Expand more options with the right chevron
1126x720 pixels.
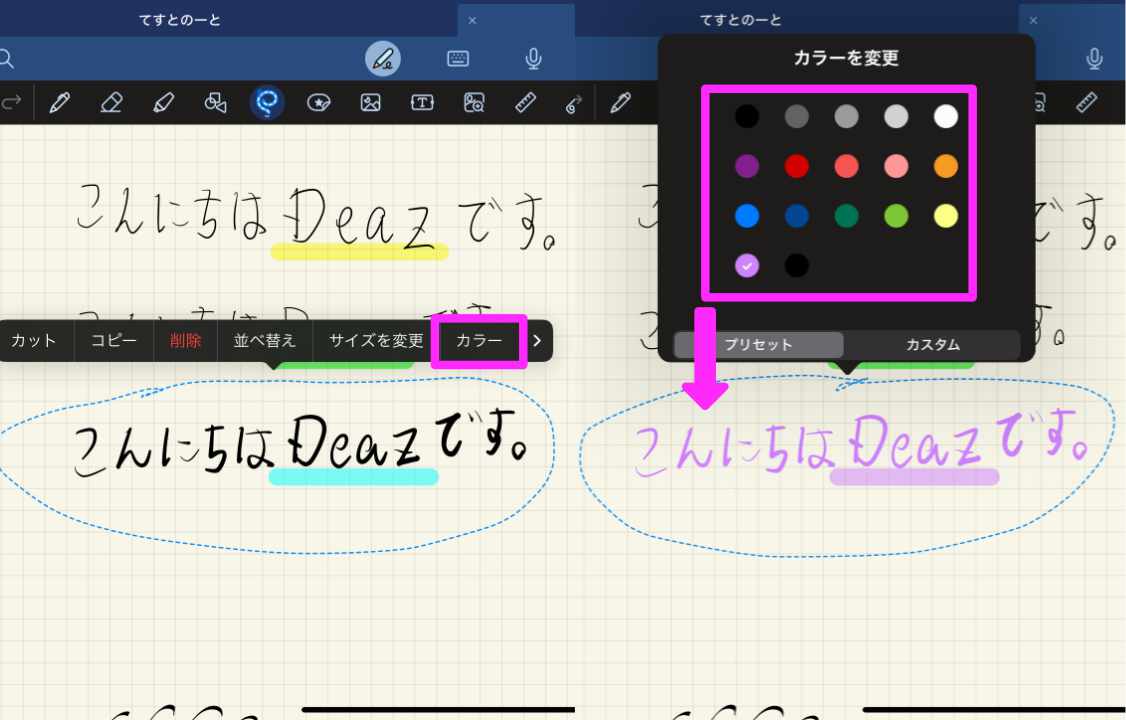click(x=536, y=340)
